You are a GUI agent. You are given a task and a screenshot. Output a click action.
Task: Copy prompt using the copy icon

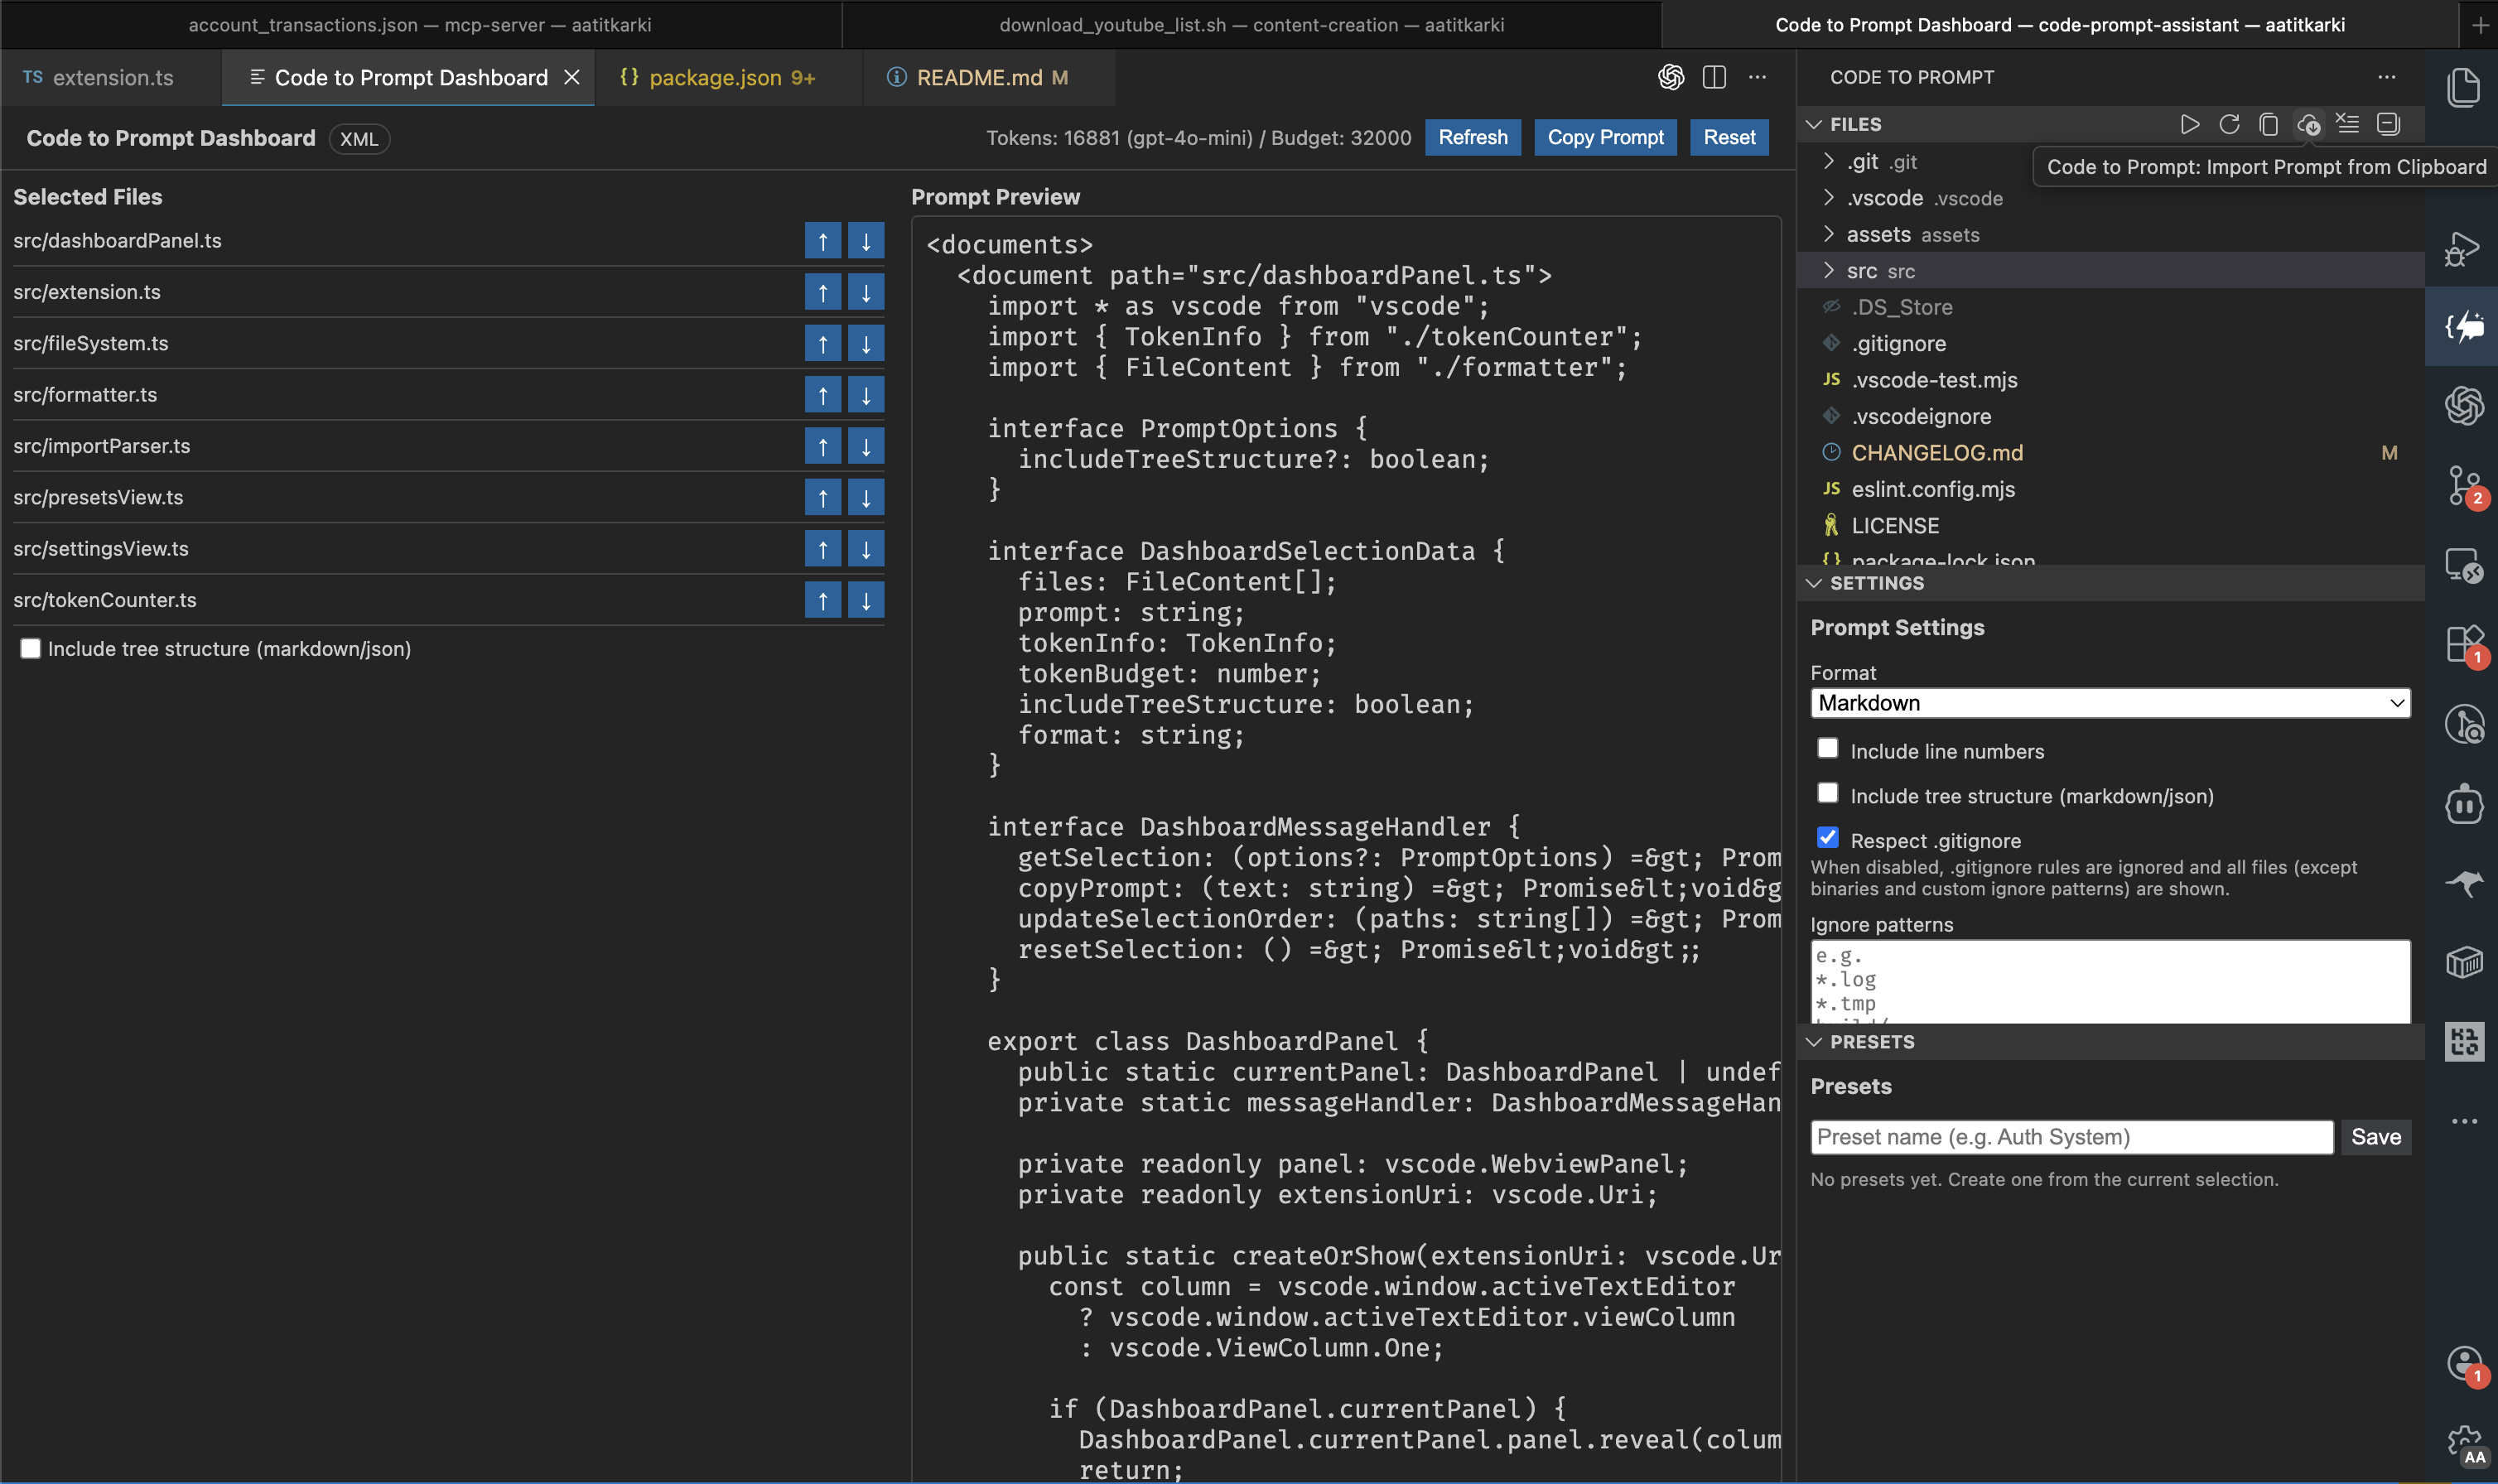pos(2267,124)
